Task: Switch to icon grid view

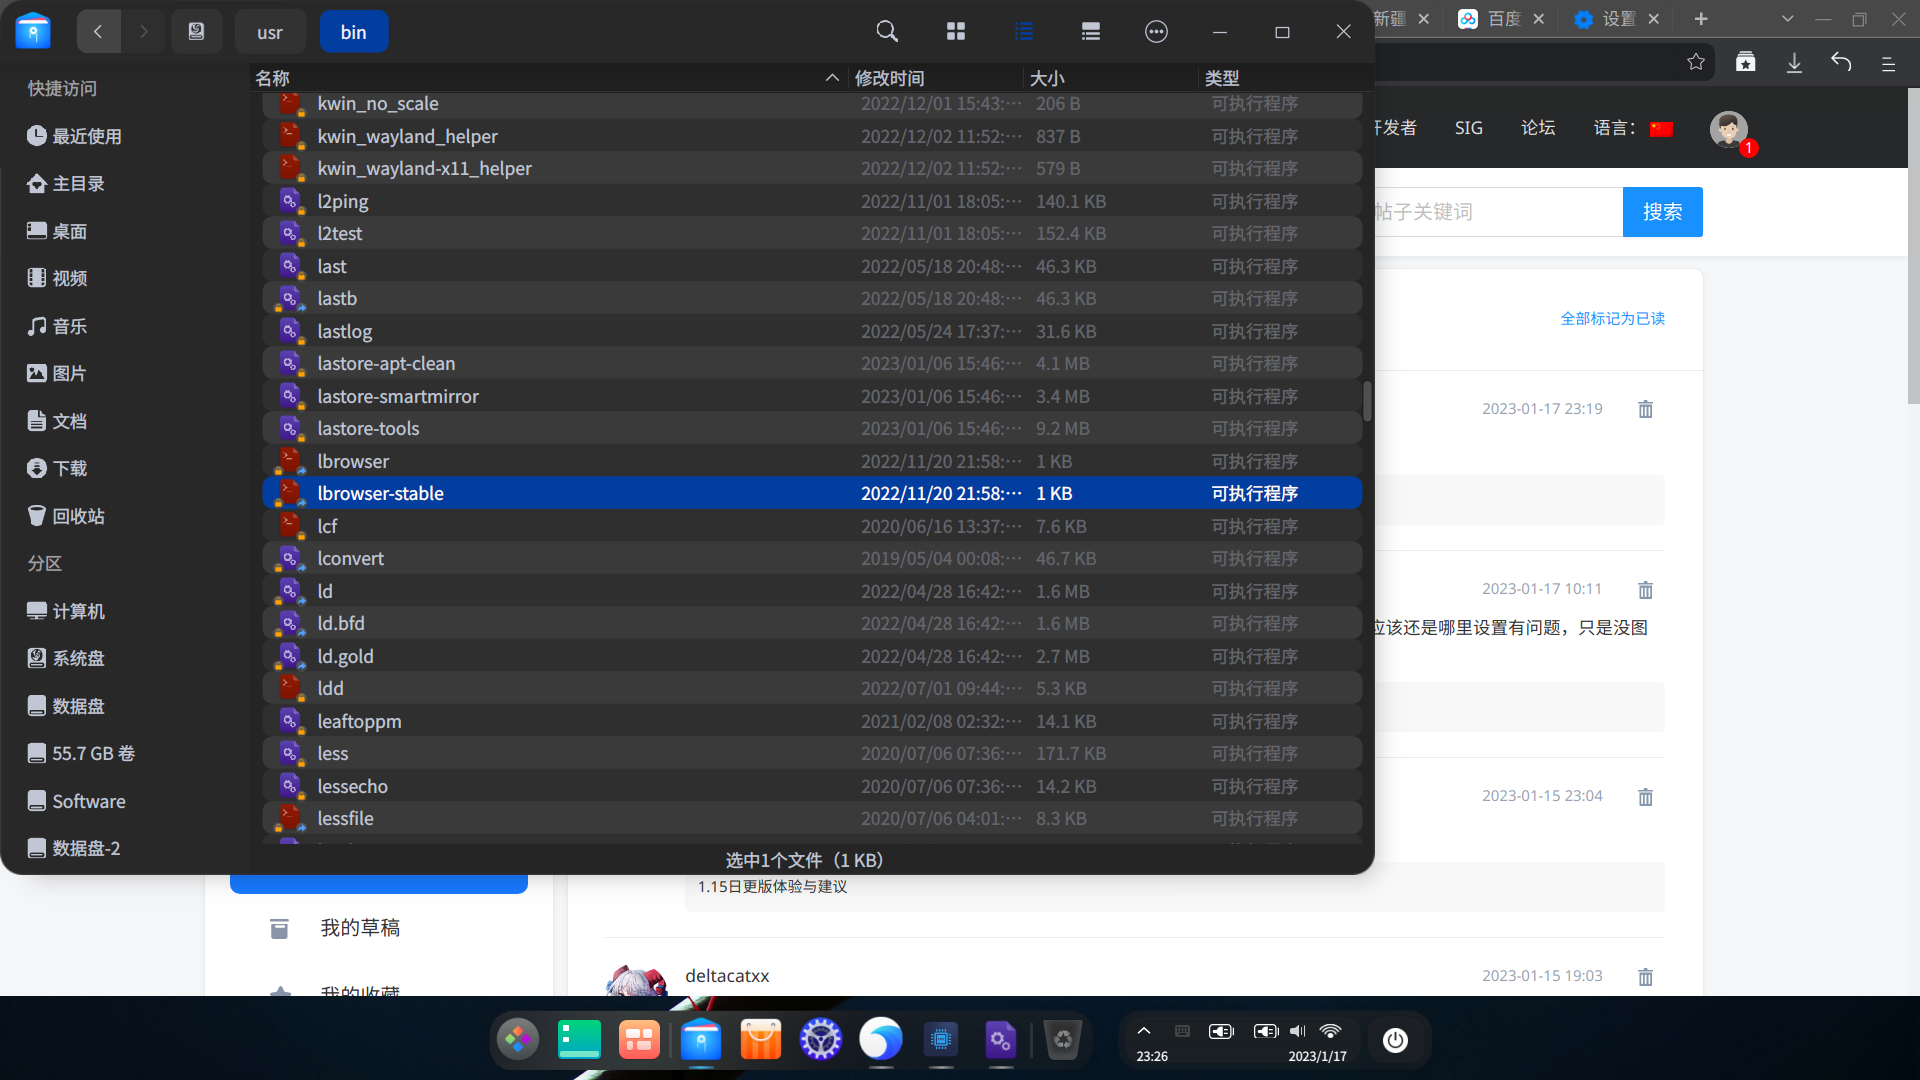Action: (956, 32)
